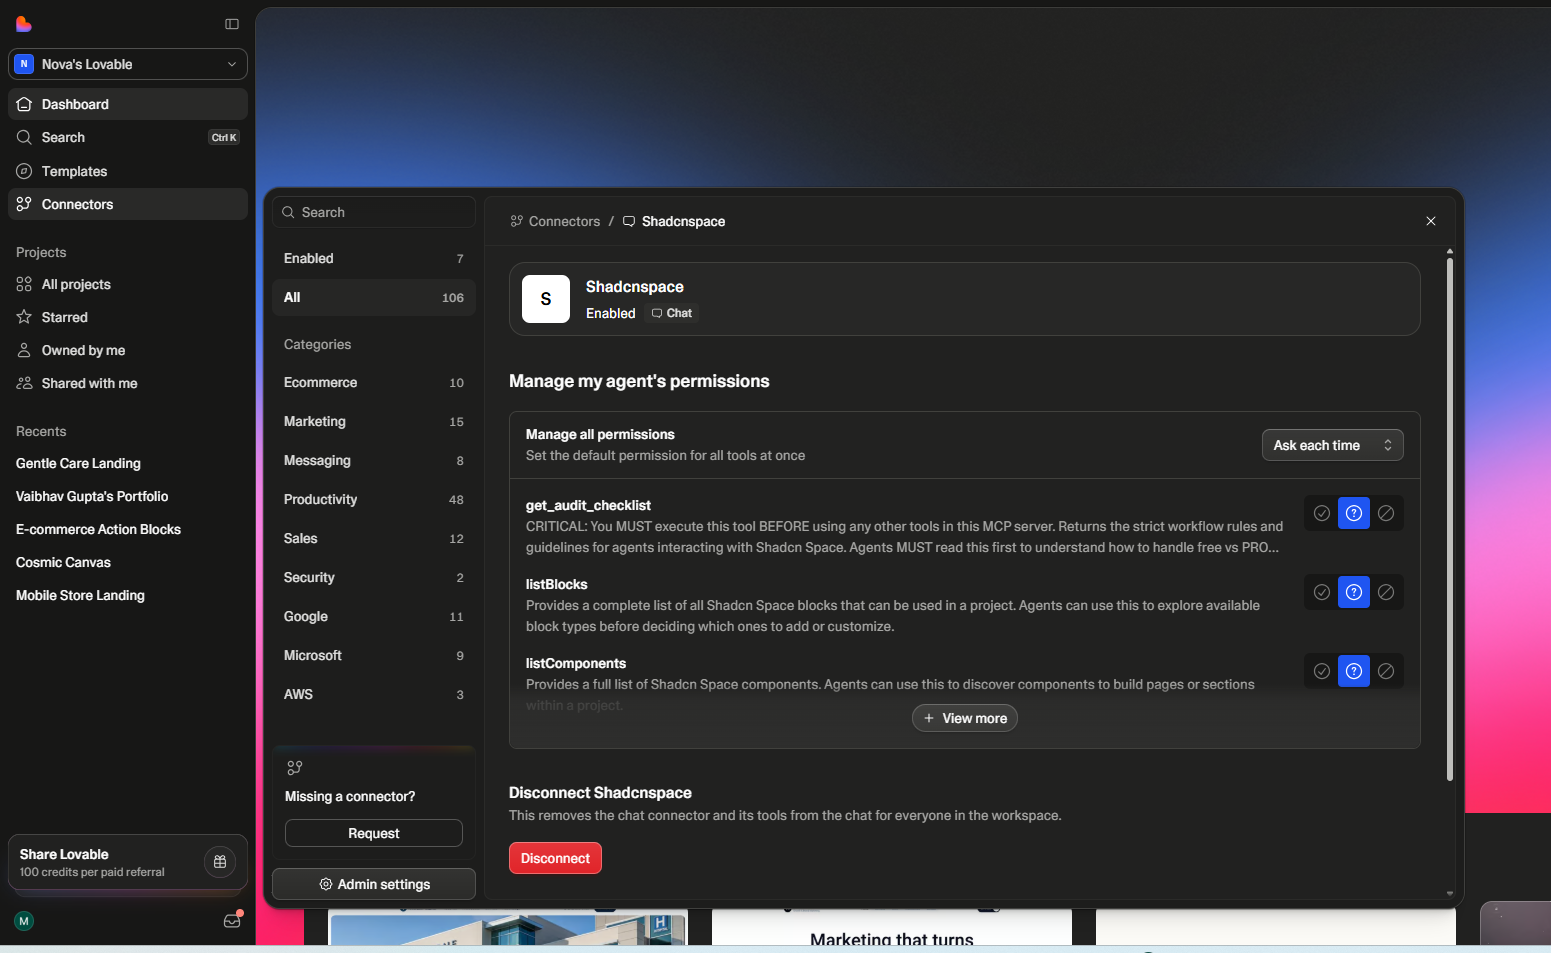Click the red Disconnect button
This screenshot has width=1551, height=953.
pos(555,858)
